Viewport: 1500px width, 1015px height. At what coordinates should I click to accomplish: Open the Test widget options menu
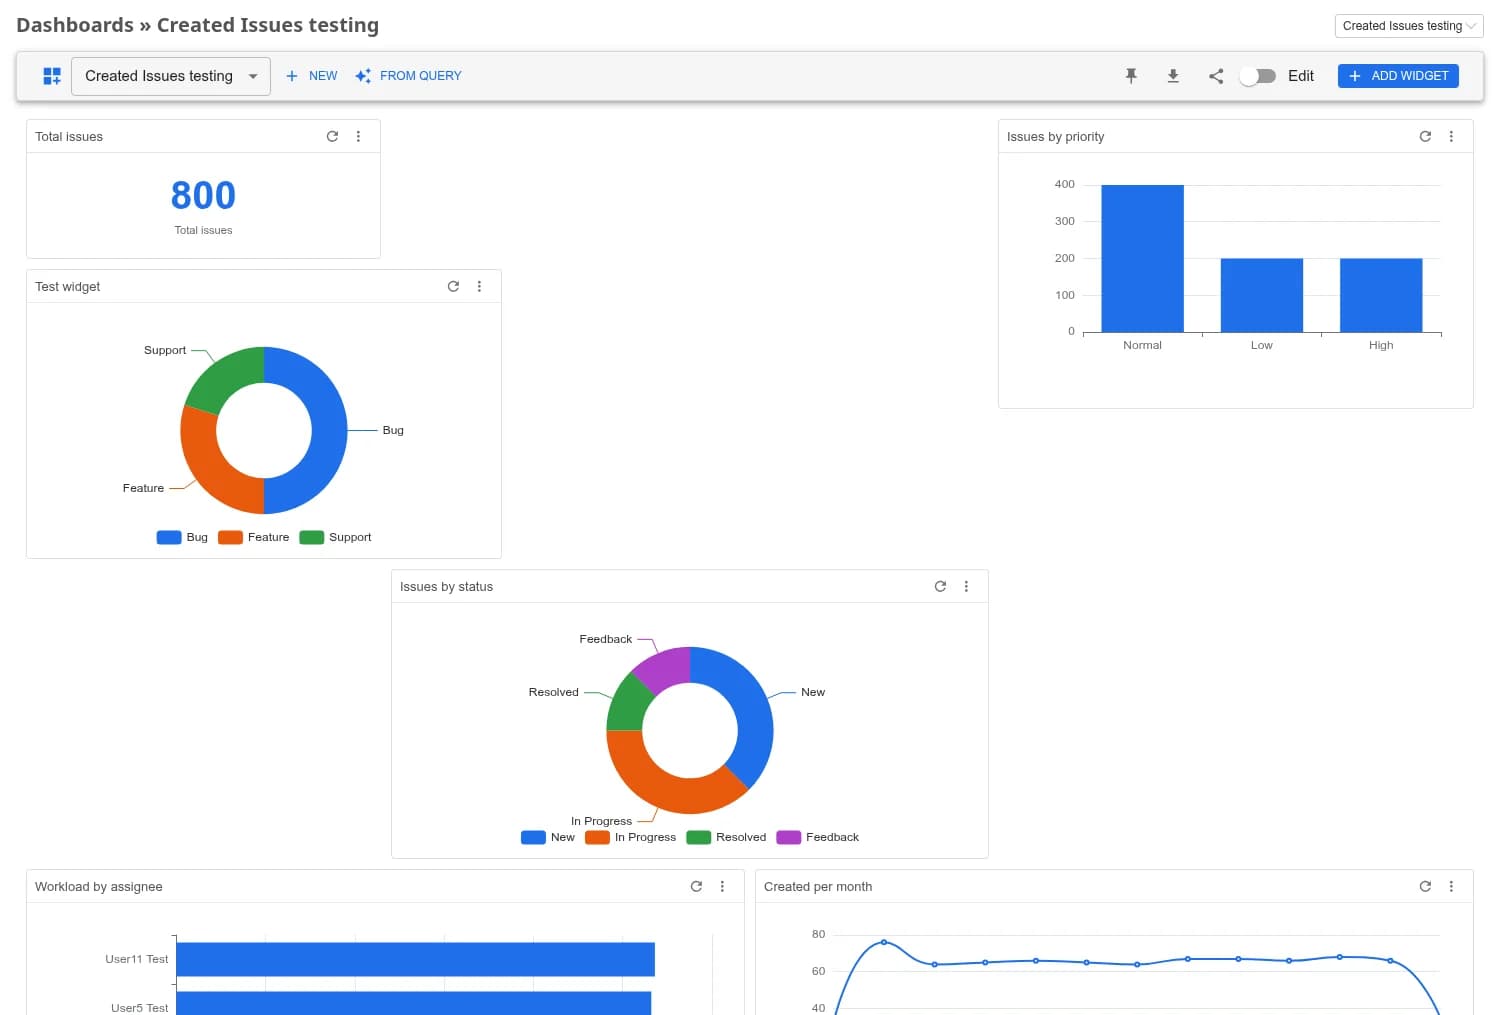(x=479, y=286)
